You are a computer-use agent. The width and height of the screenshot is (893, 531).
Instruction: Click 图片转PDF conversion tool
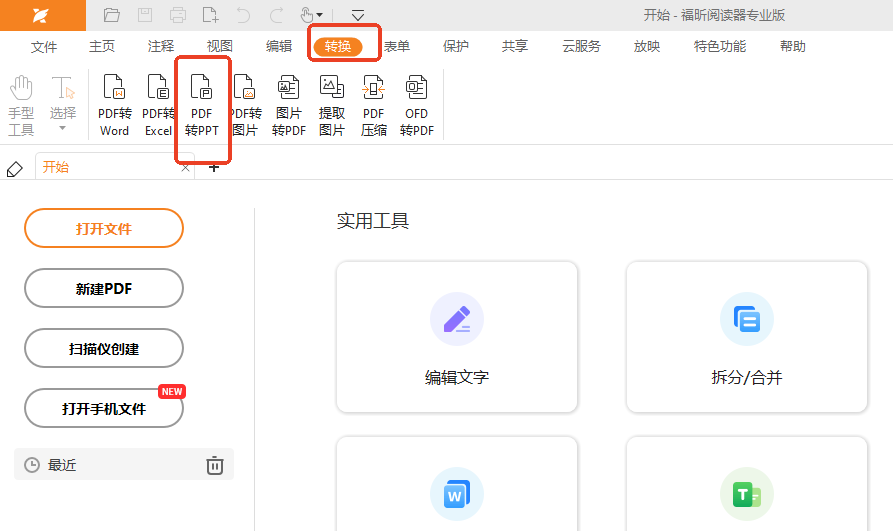(x=289, y=105)
